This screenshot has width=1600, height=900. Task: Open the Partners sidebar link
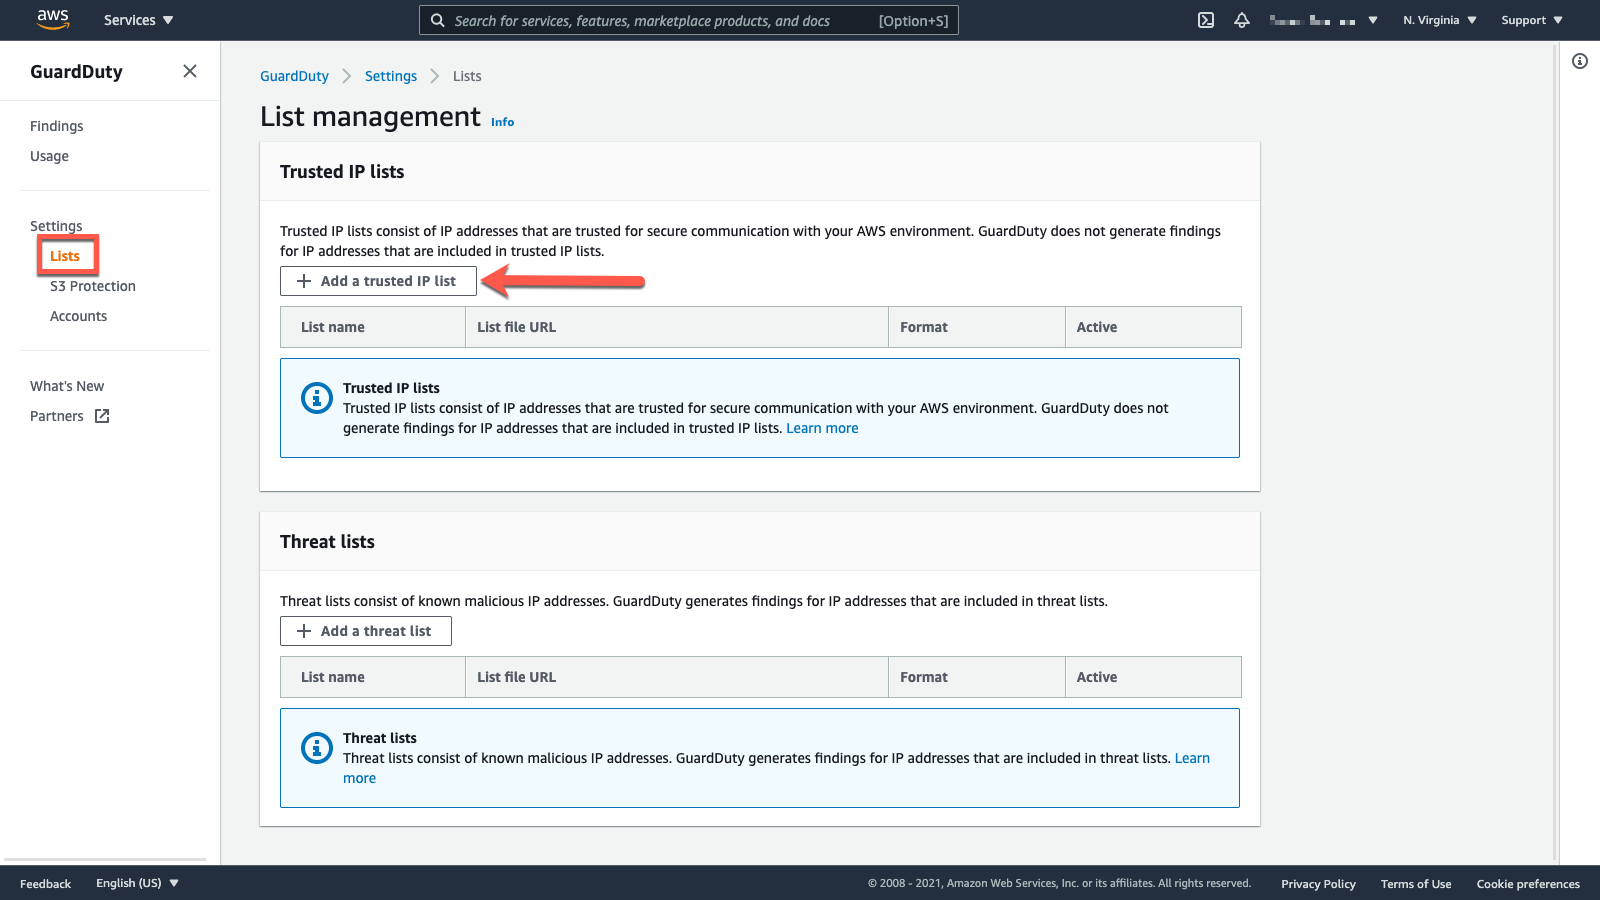click(x=57, y=416)
